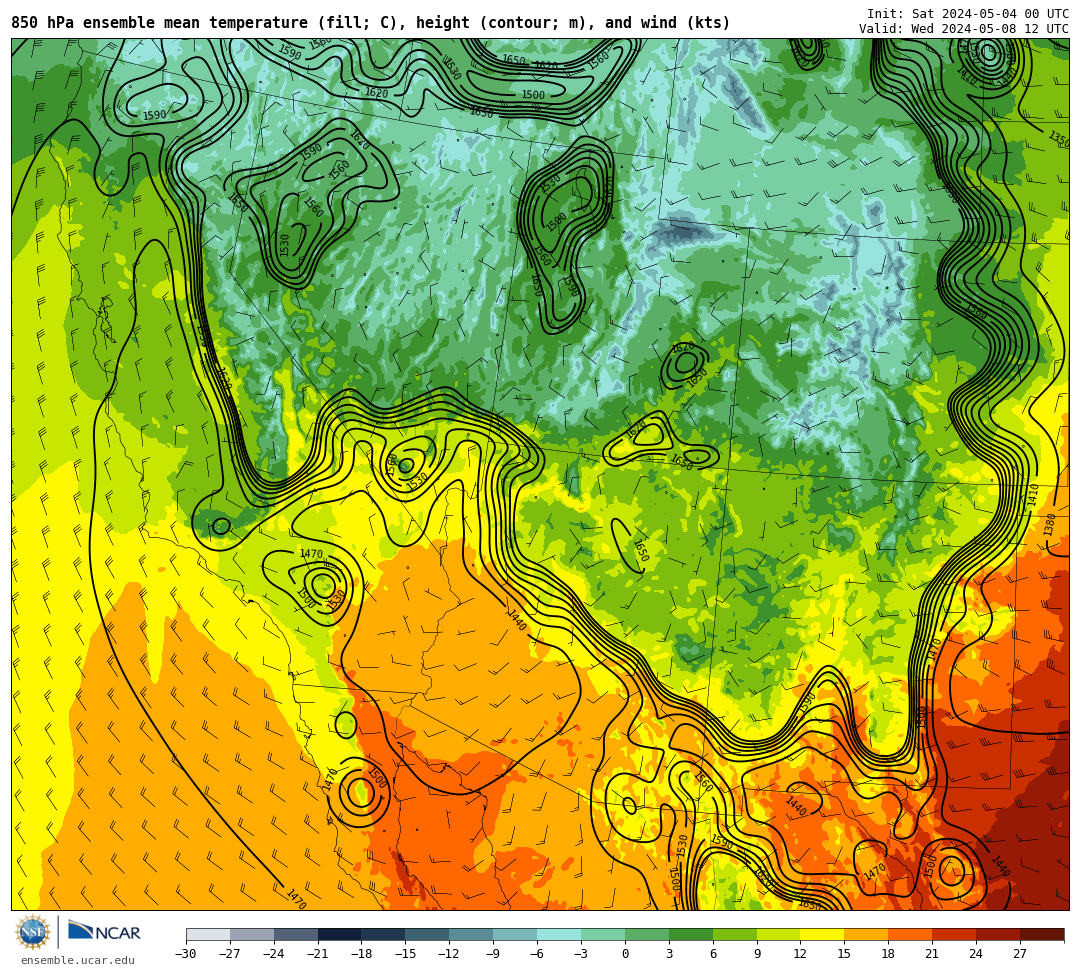Click the 21 to 24 colorbar swatch
The height and width of the screenshot is (973, 1080).
[x=955, y=934]
